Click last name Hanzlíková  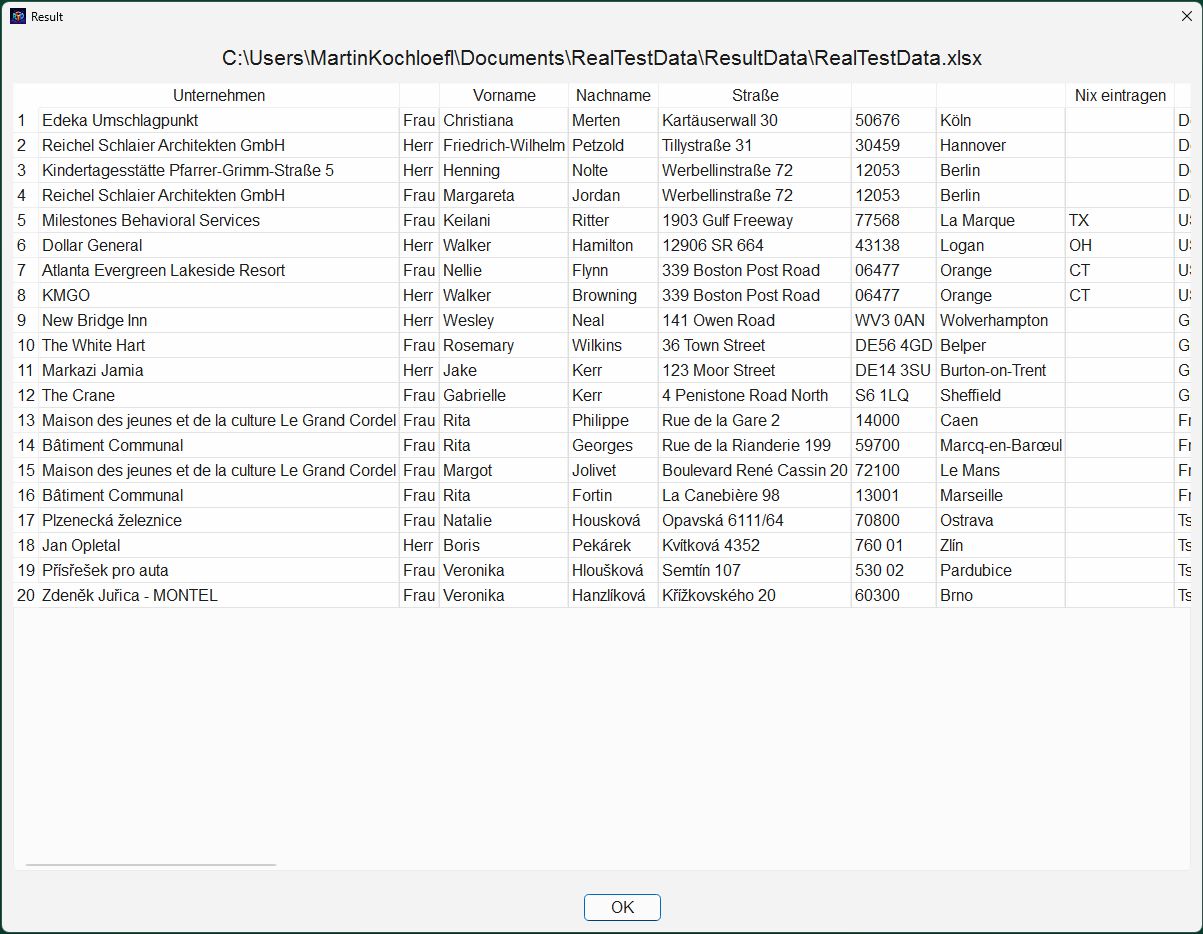pyautogui.click(x=613, y=595)
